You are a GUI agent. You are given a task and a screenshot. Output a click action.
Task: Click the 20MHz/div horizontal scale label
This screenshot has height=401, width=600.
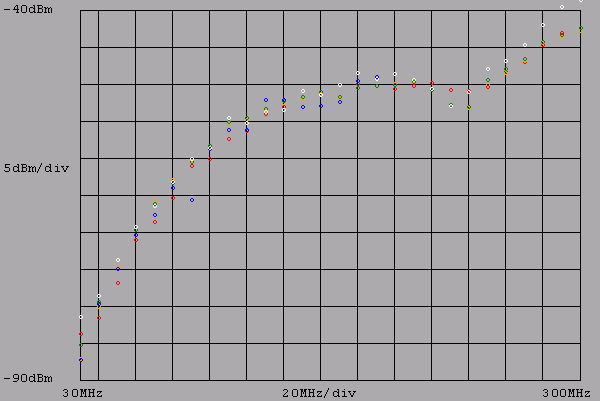(x=319, y=393)
